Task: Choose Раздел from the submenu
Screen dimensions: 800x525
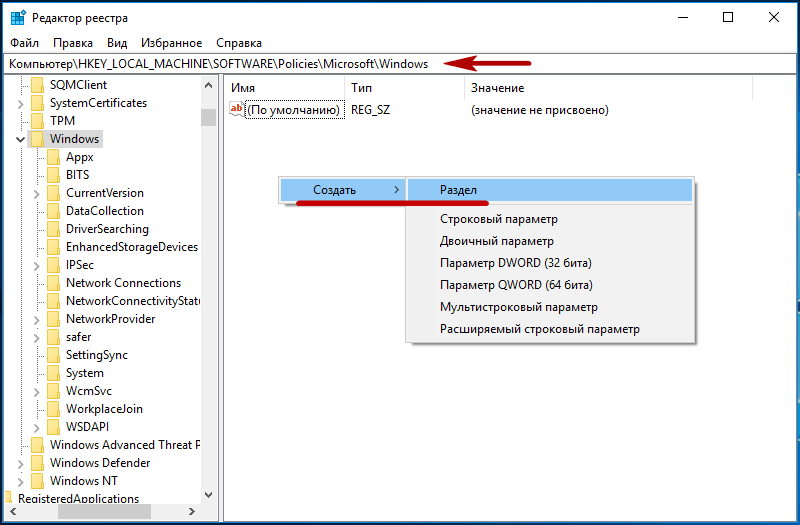Action: click(x=550, y=190)
